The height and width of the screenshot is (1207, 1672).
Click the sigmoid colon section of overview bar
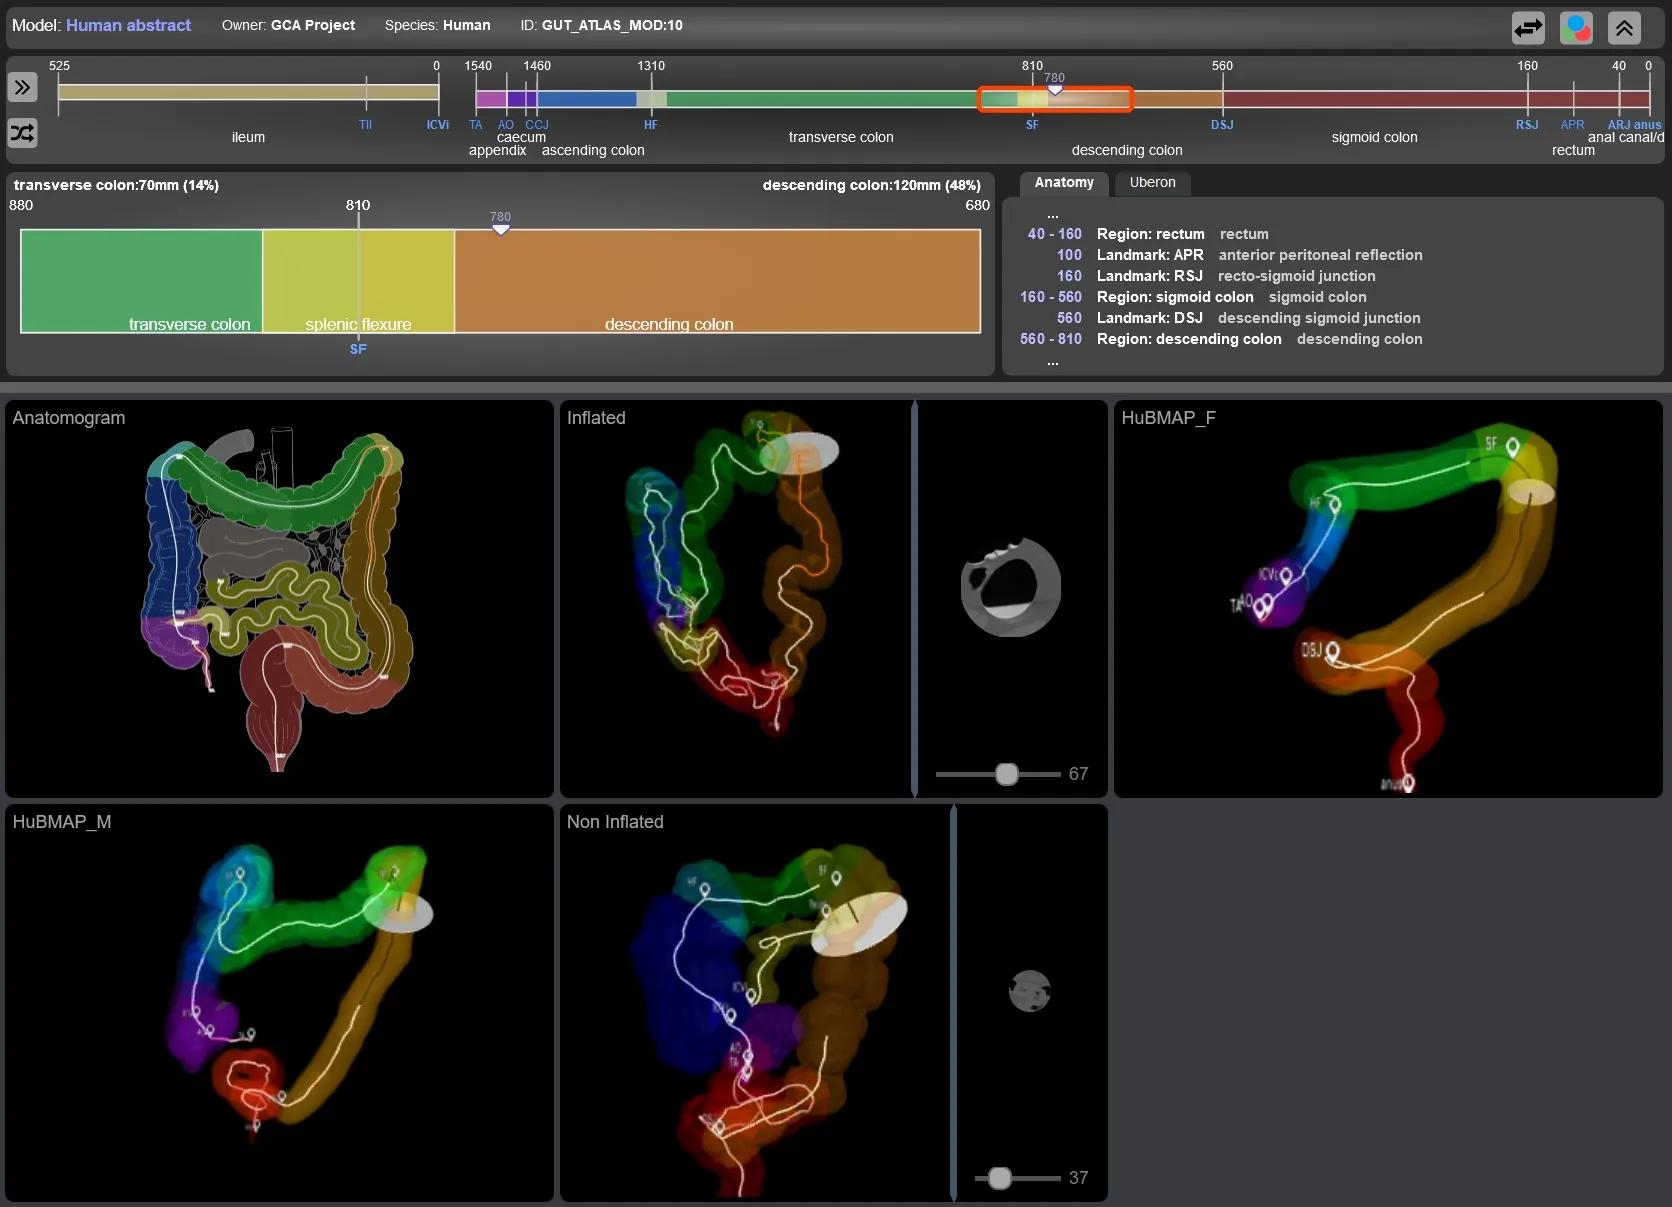click(x=1374, y=99)
